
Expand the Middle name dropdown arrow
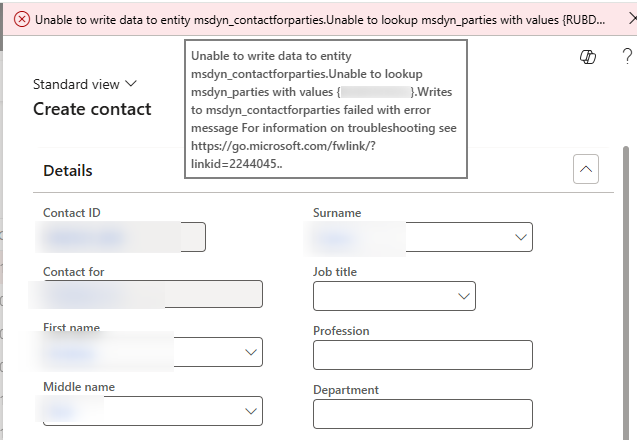click(251, 411)
